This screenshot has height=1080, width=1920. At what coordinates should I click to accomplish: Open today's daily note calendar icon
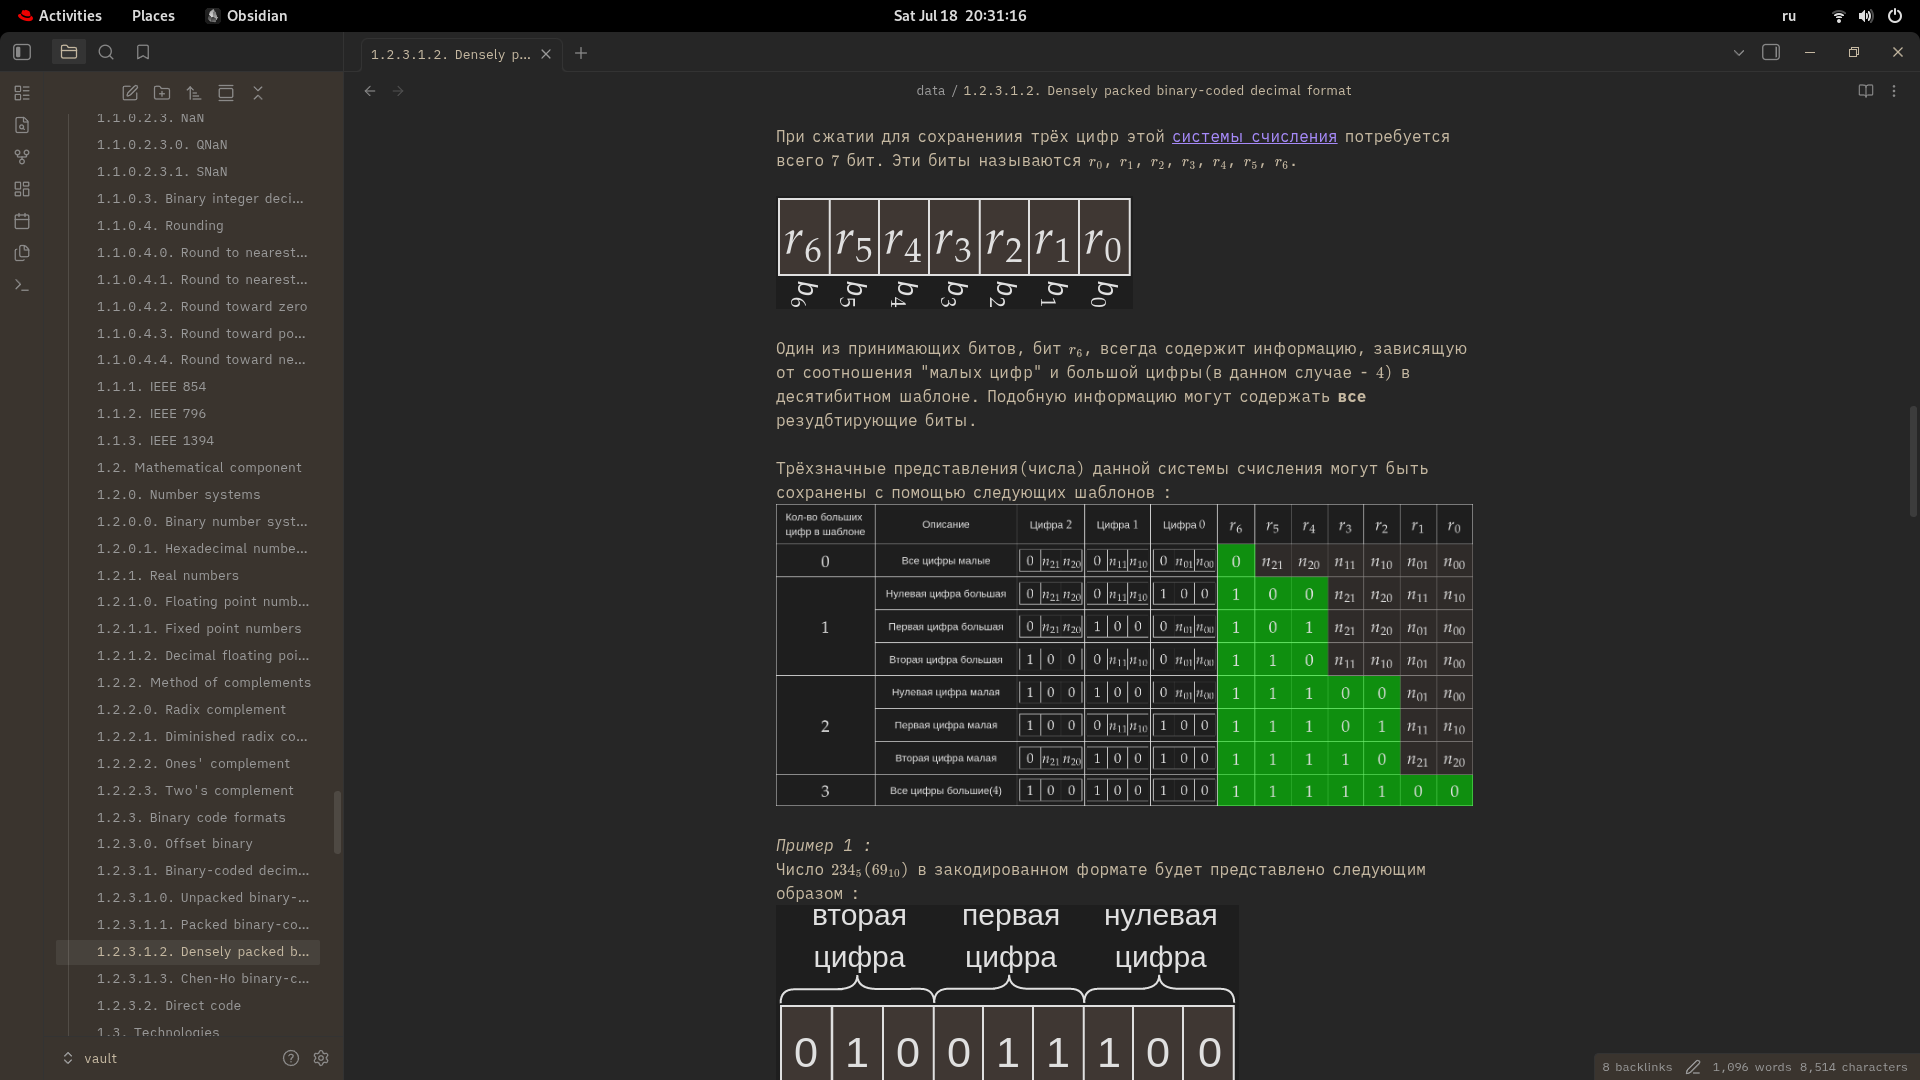[x=22, y=221]
